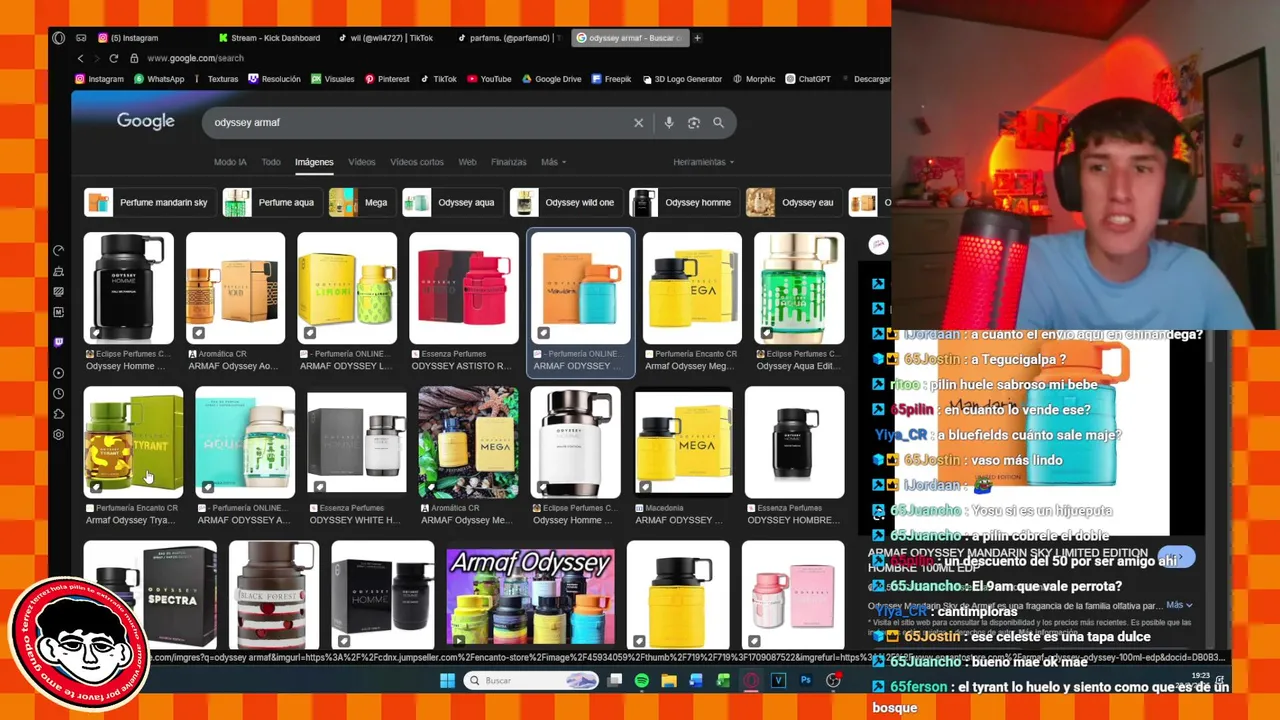Go back with the browser back arrow
The image size is (1280, 720).
(x=81, y=58)
